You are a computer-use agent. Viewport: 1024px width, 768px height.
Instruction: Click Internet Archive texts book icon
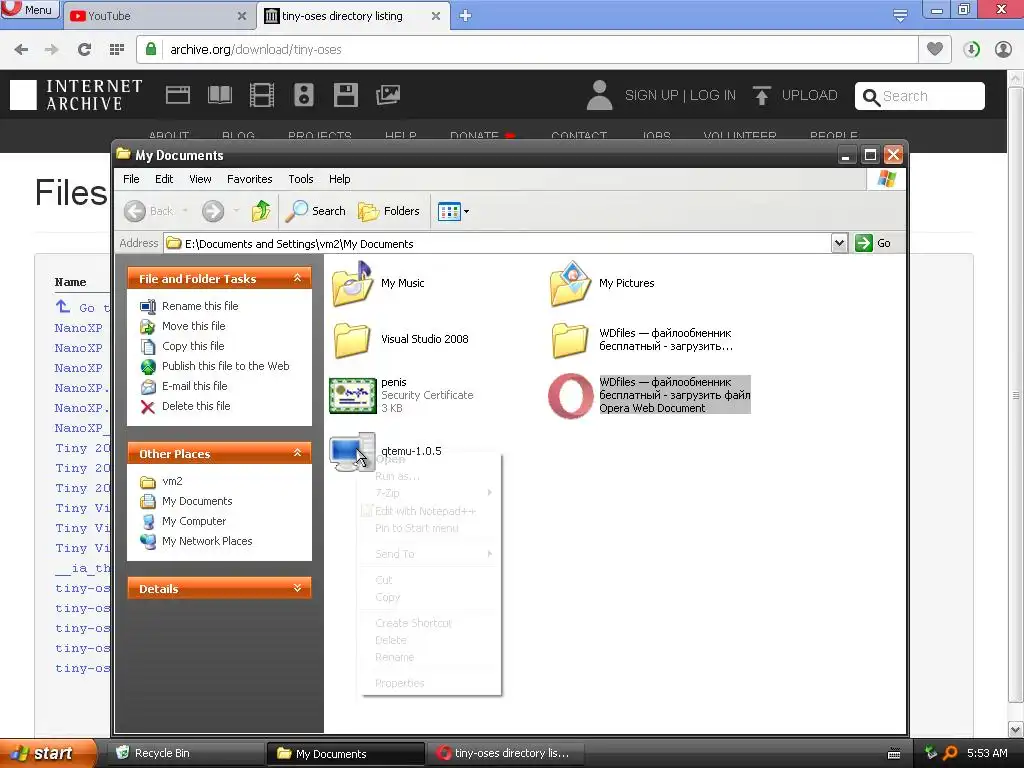pos(219,95)
